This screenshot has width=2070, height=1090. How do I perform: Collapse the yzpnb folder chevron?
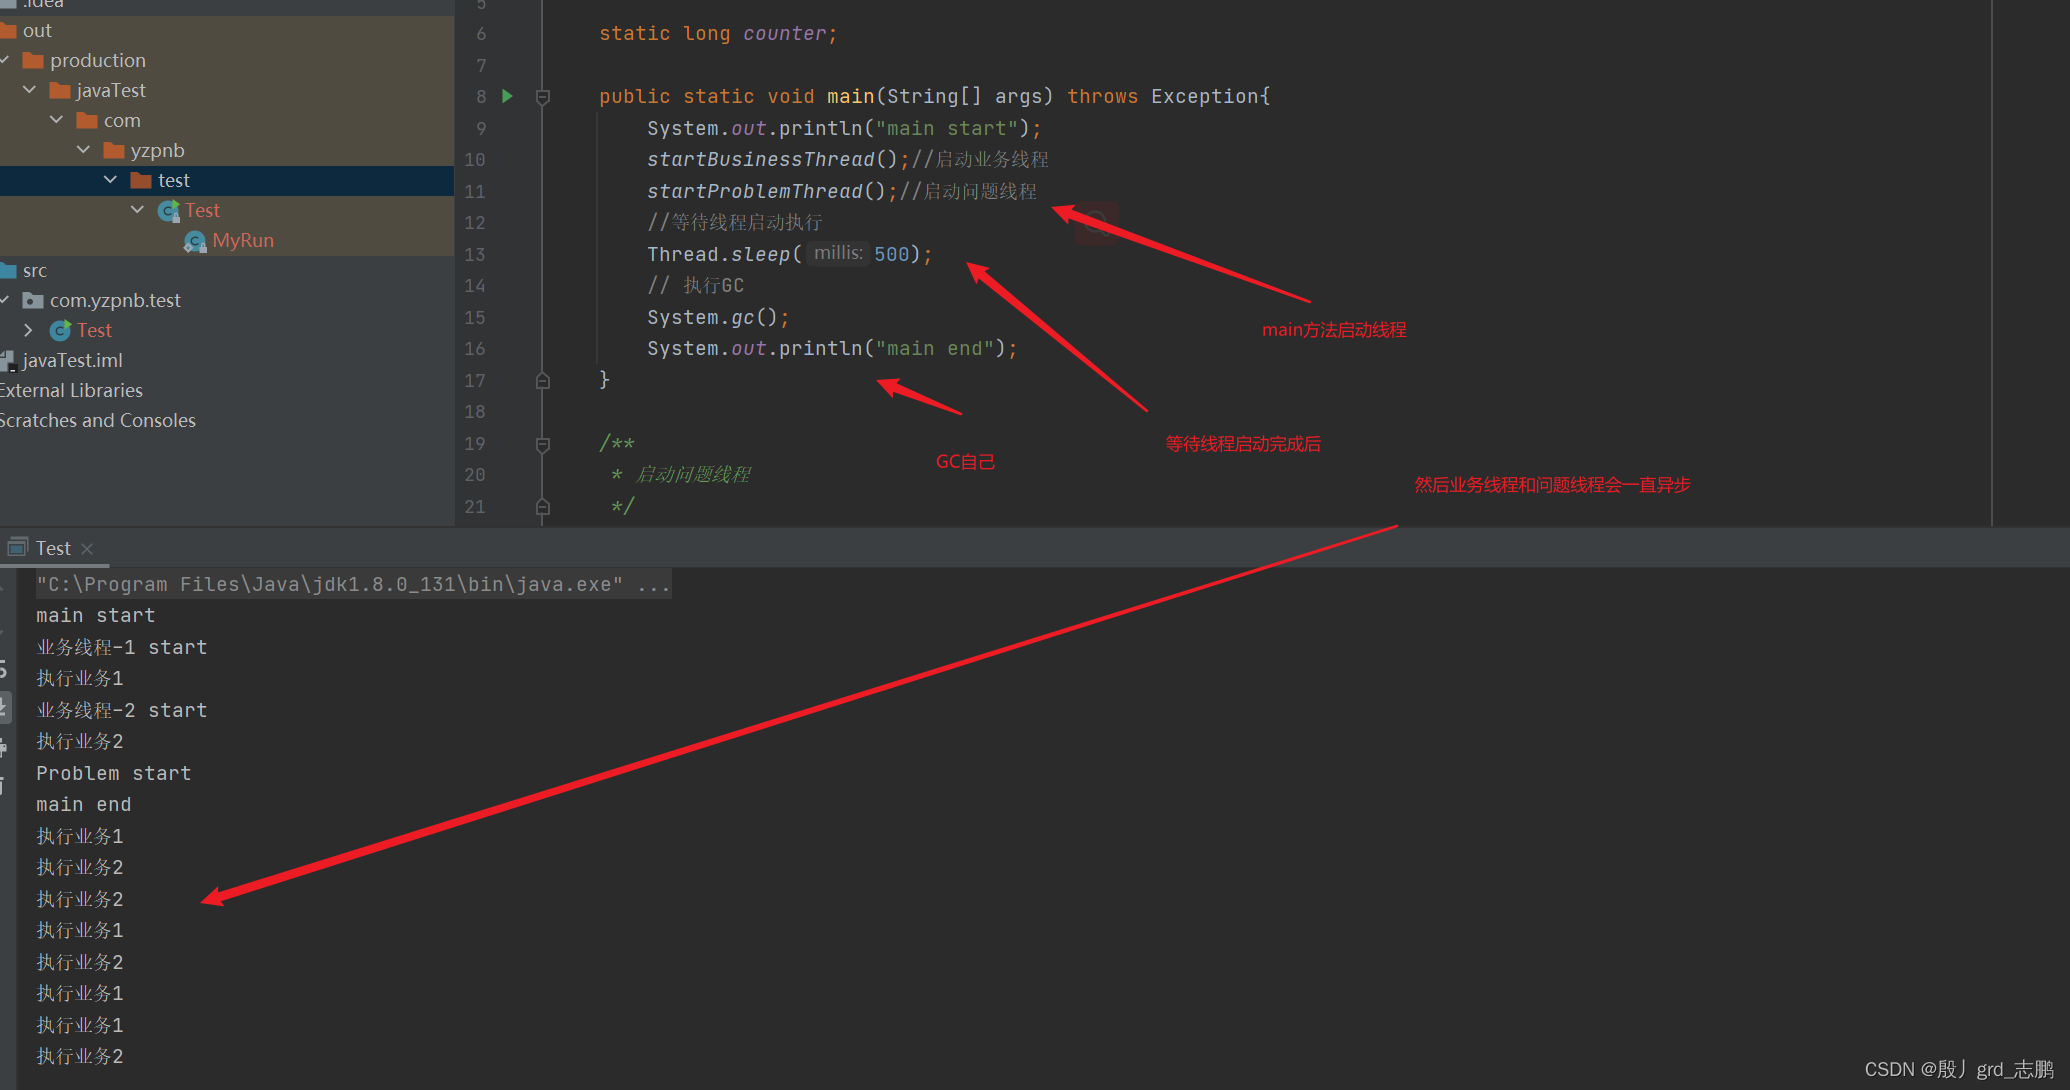pyautogui.click(x=84, y=150)
